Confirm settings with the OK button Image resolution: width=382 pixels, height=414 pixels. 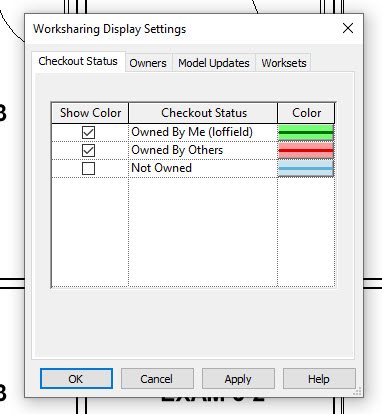pos(76,379)
